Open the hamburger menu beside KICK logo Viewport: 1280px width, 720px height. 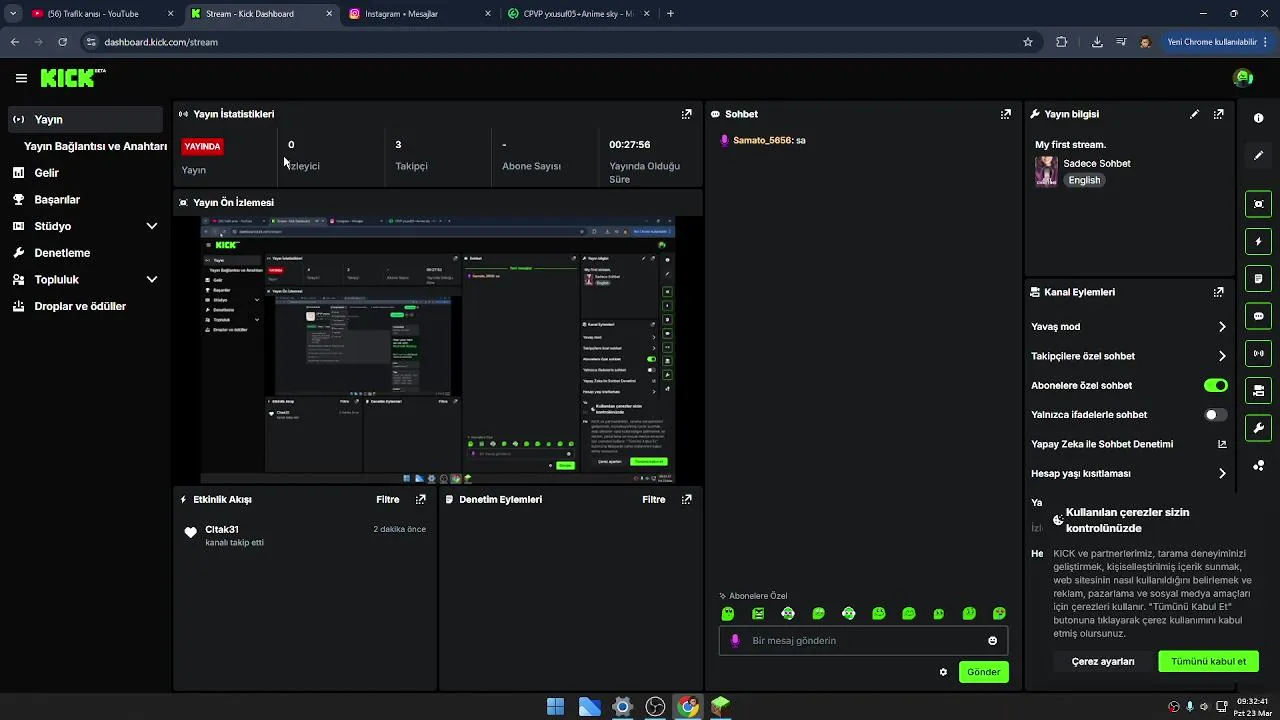coord(21,78)
